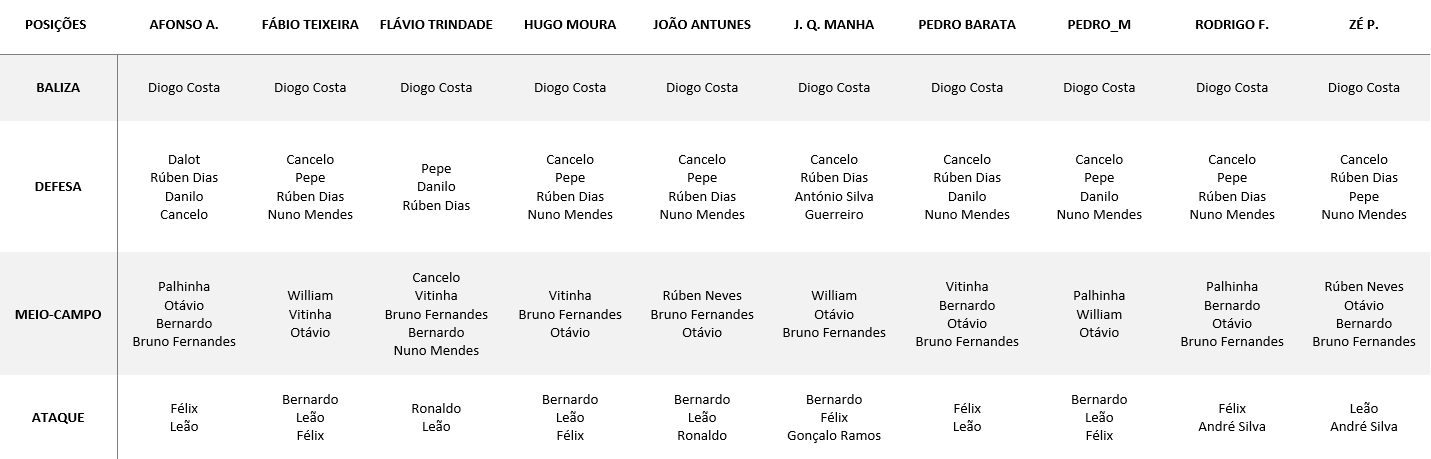Select the MEIO-CAMPO row label
The height and width of the screenshot is (459, 1431).
click(x=57, y=315)
